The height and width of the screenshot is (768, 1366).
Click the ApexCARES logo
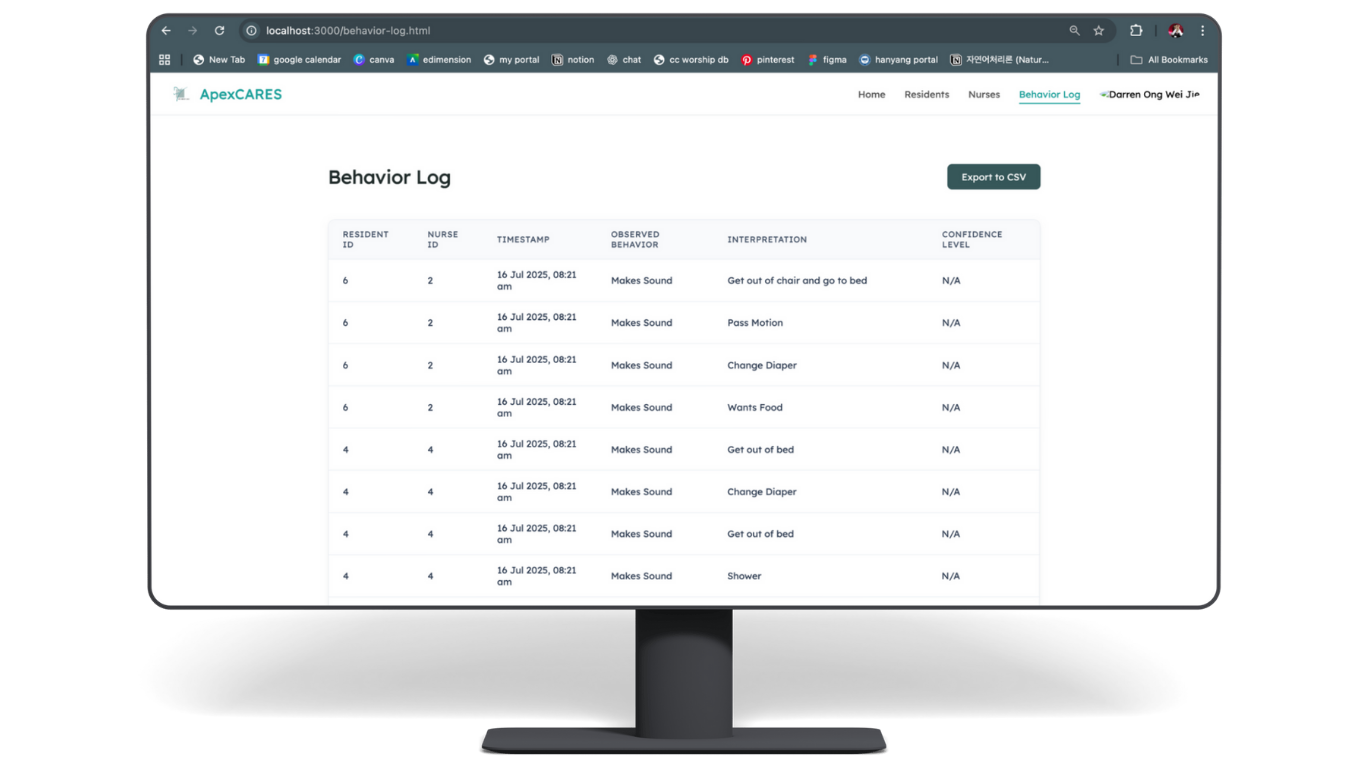pyautogui.click(x=228, y=95)
